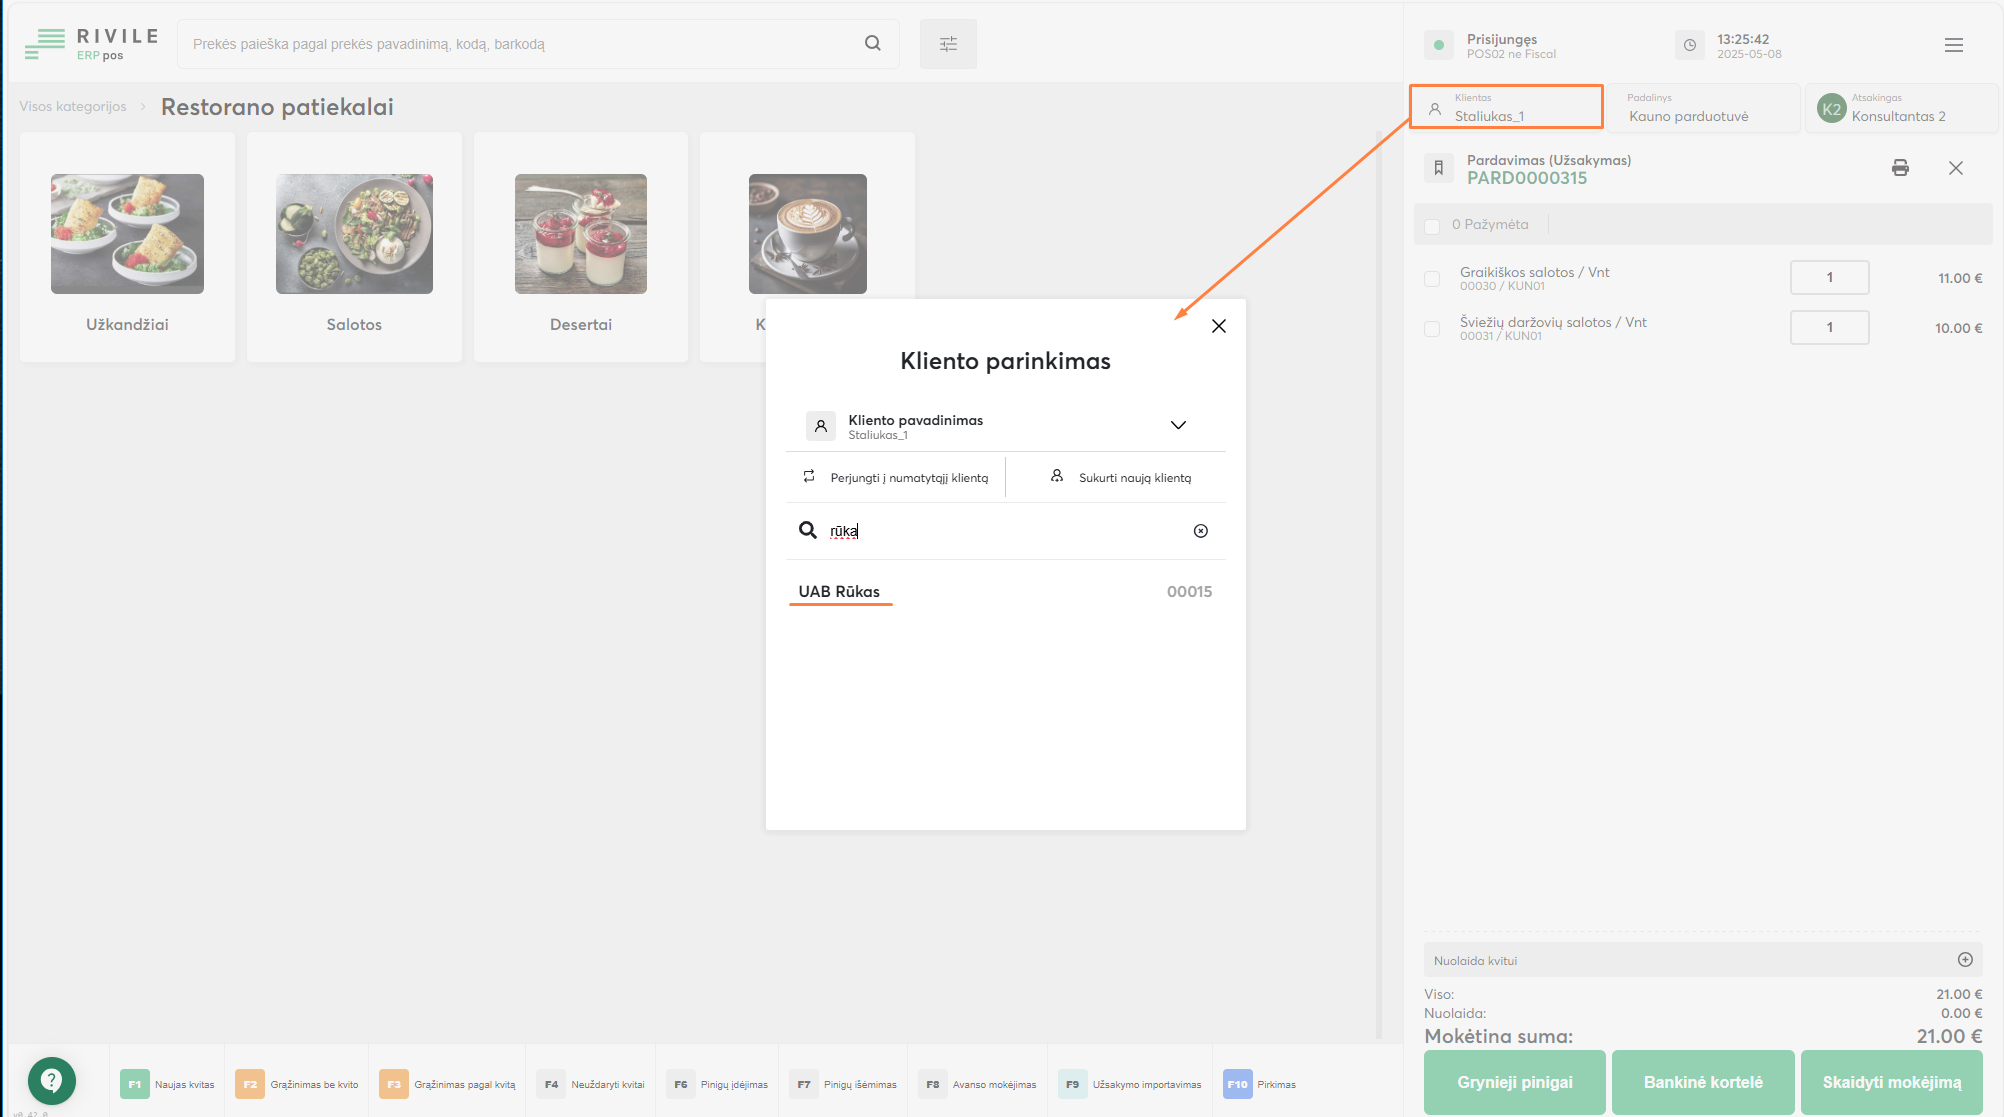Open the filter settings sliders icon
Image resolution: width=2004 pixels, height=1117 pixels.
948,44
